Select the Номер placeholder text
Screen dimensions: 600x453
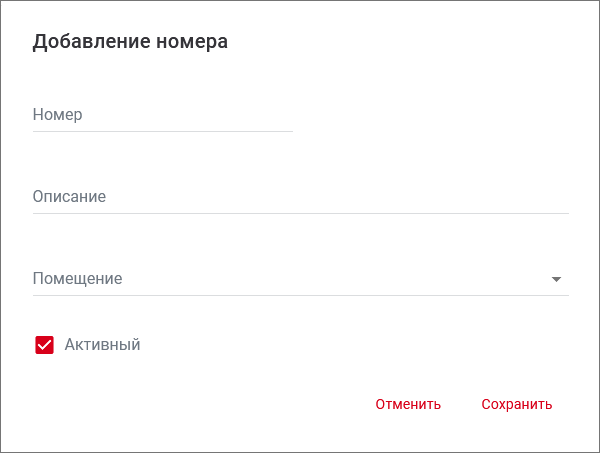point(57,115)
